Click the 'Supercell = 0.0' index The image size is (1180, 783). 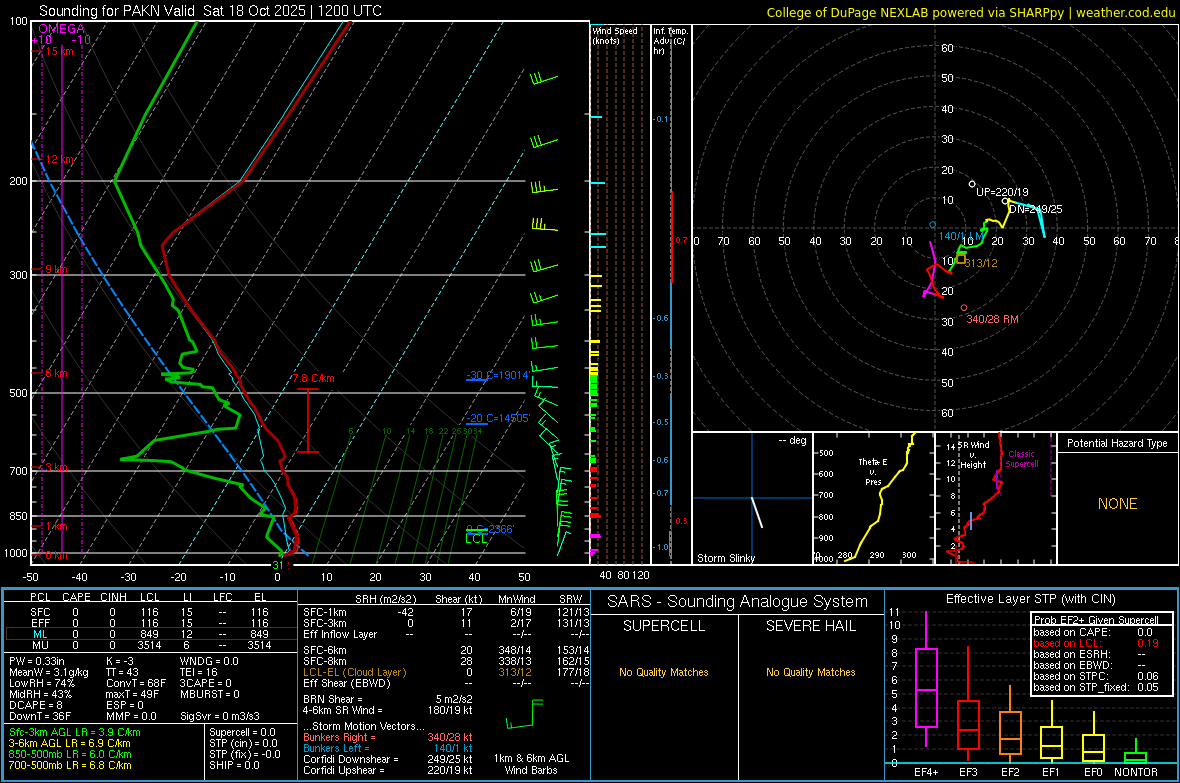click(x=242, y=732)
